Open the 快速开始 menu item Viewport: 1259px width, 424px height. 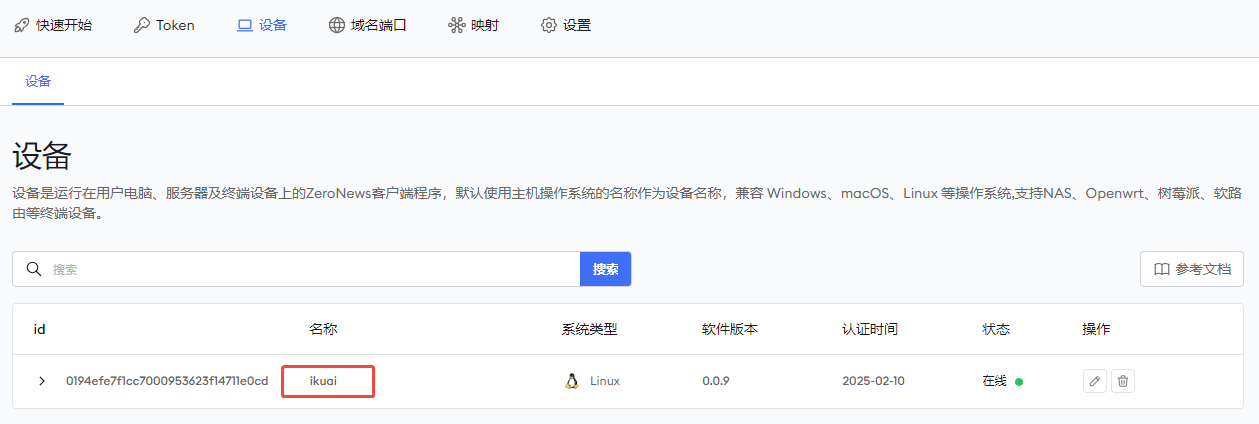point(53,25)
